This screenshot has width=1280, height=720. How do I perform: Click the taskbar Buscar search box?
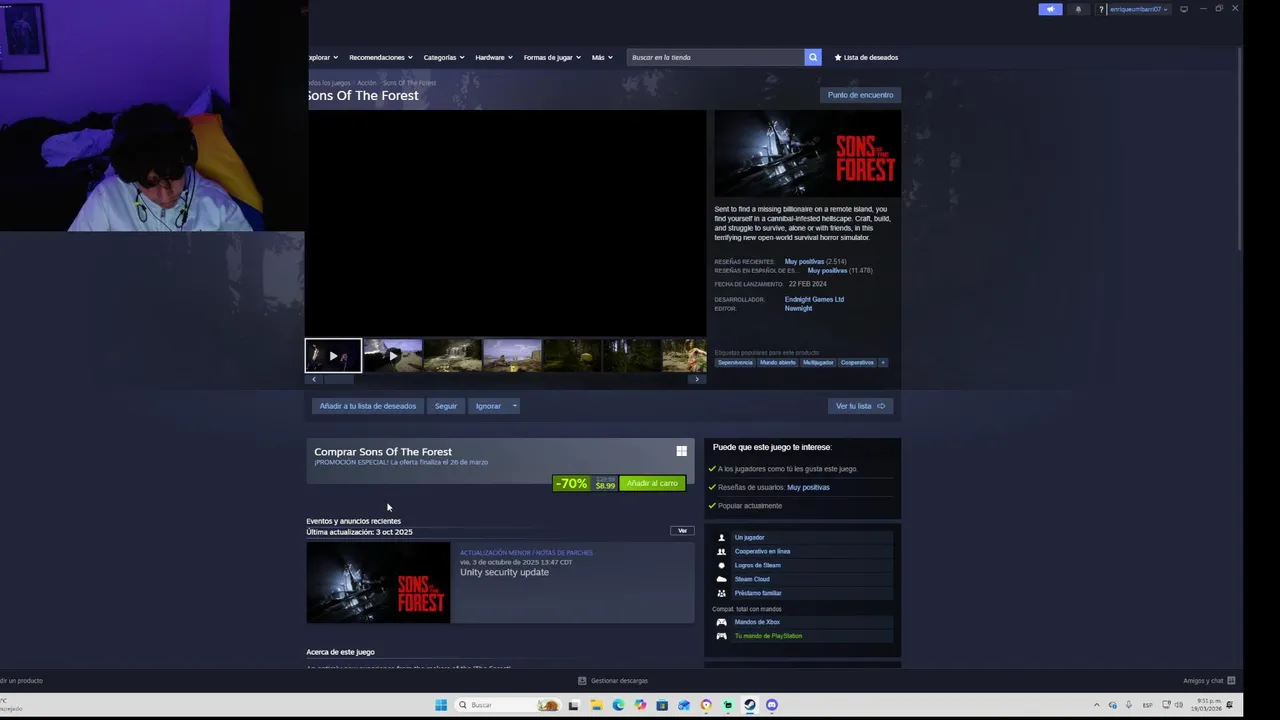[x=508, y=705]
